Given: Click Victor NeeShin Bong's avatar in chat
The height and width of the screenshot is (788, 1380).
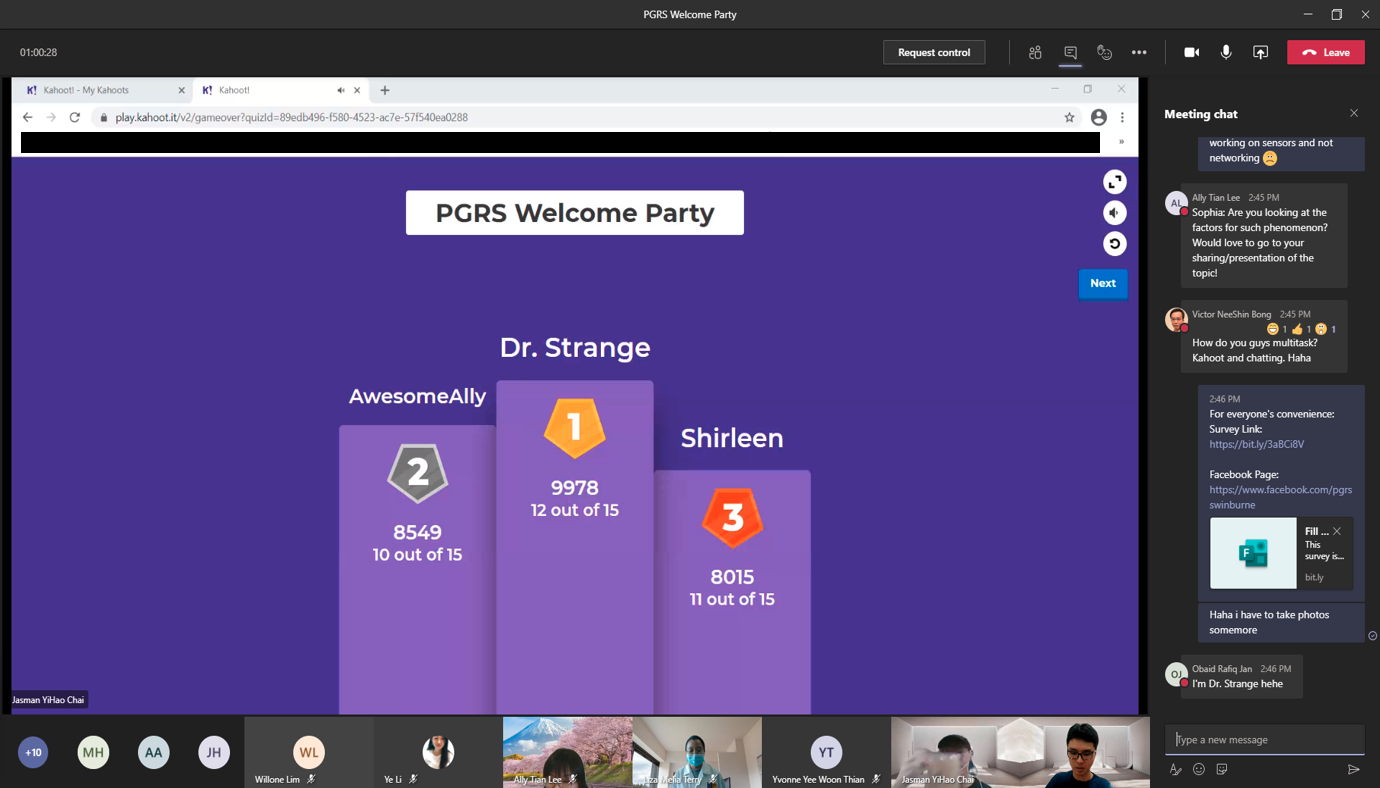Looking at the screenshot, I should (x=1176, y=319).
